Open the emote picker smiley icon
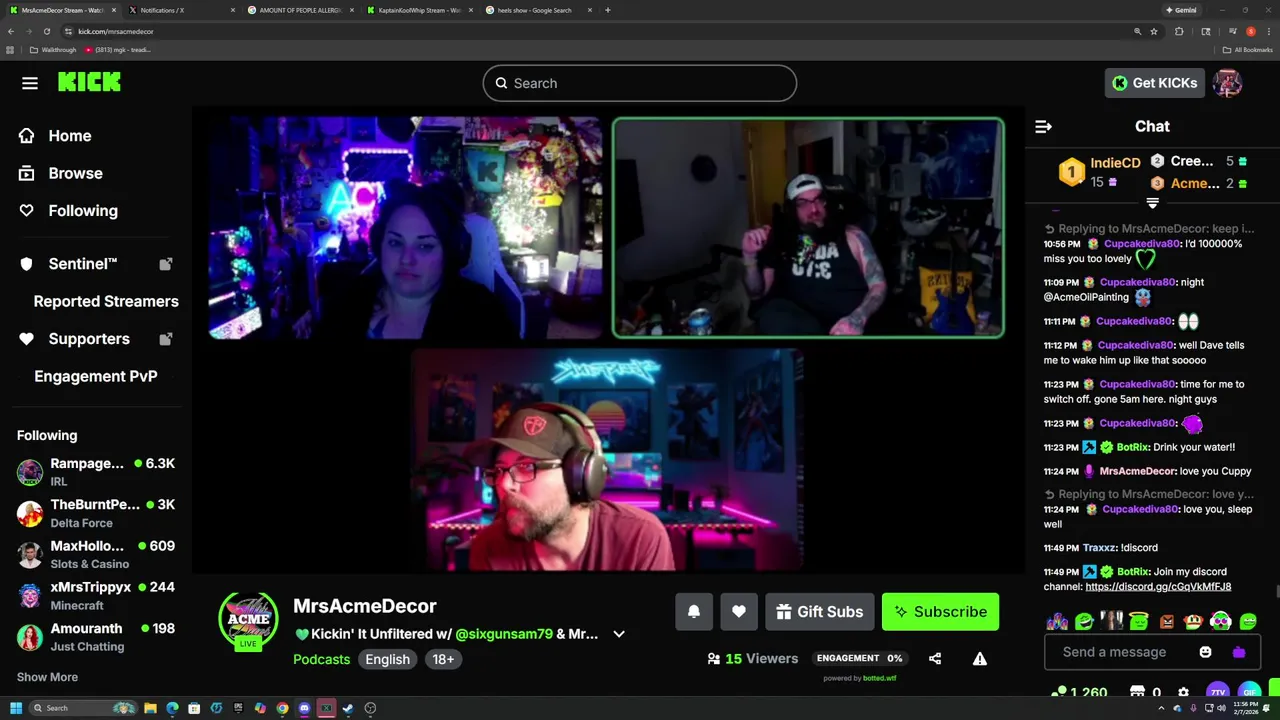This screenshot has height=720, width=1280. click(x=1205, y=652)
